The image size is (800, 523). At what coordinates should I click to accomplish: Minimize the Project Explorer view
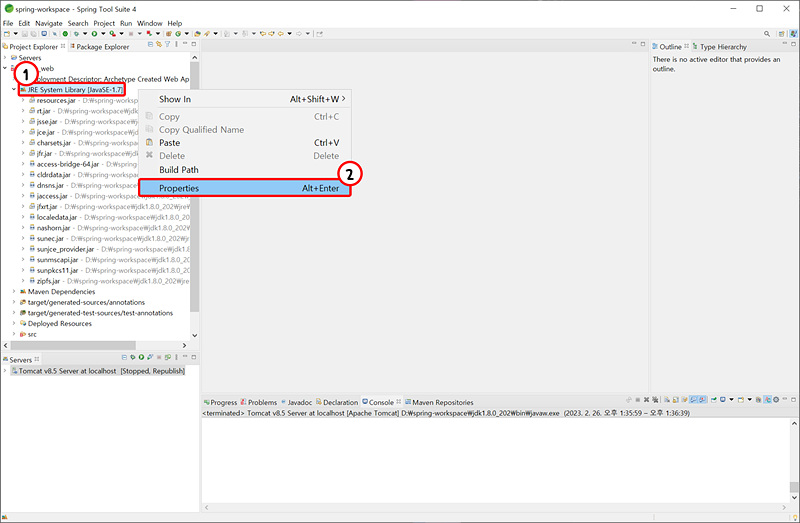tap(185, 44)
